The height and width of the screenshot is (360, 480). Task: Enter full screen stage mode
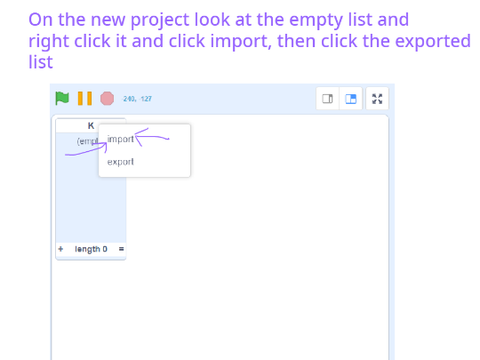point(377,99)
